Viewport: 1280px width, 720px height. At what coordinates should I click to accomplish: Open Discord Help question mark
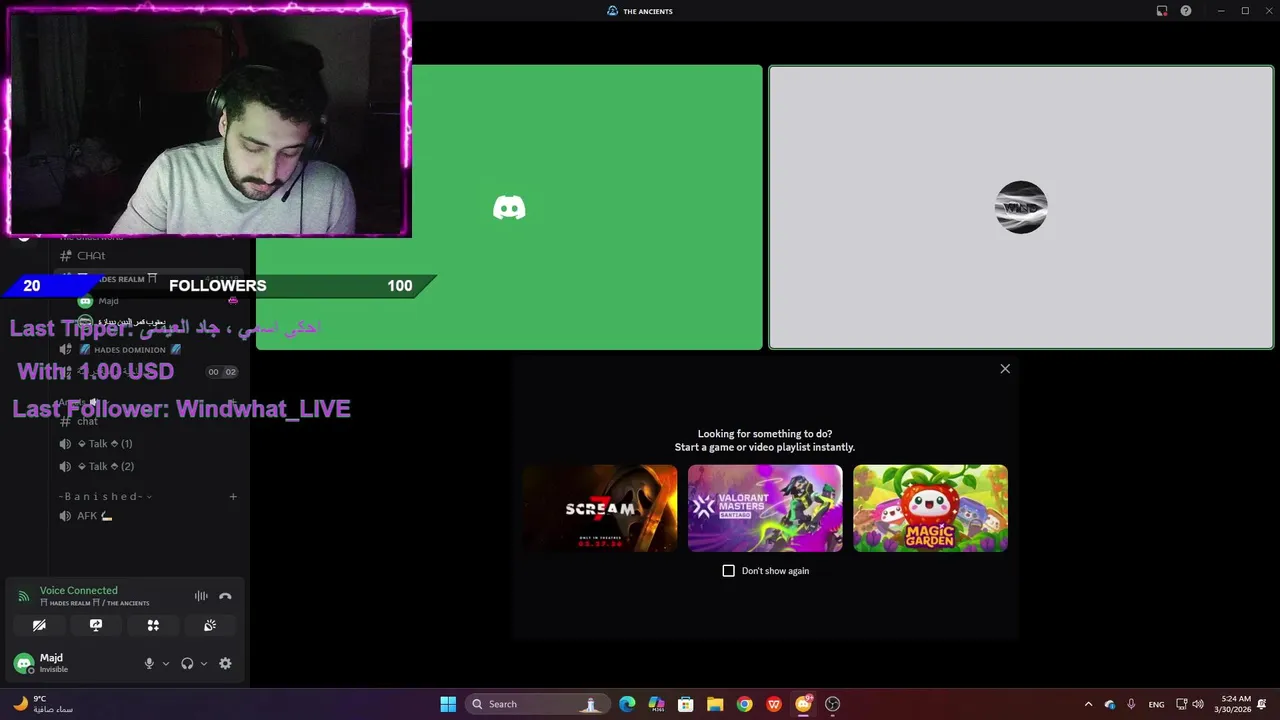click(x=1186, y=11)
